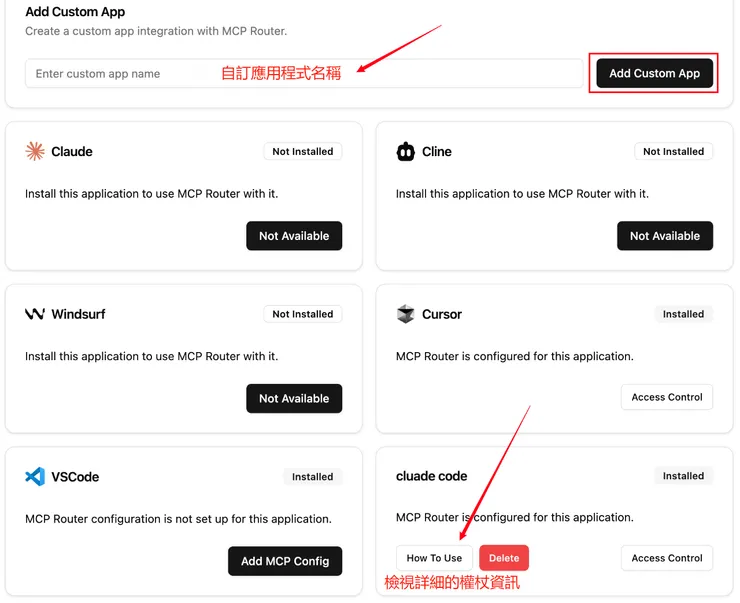The image size is (740, 603).
Task: Click Claude's Not Installed status badge
Action: pyautogui.click(x=303, y=152)
